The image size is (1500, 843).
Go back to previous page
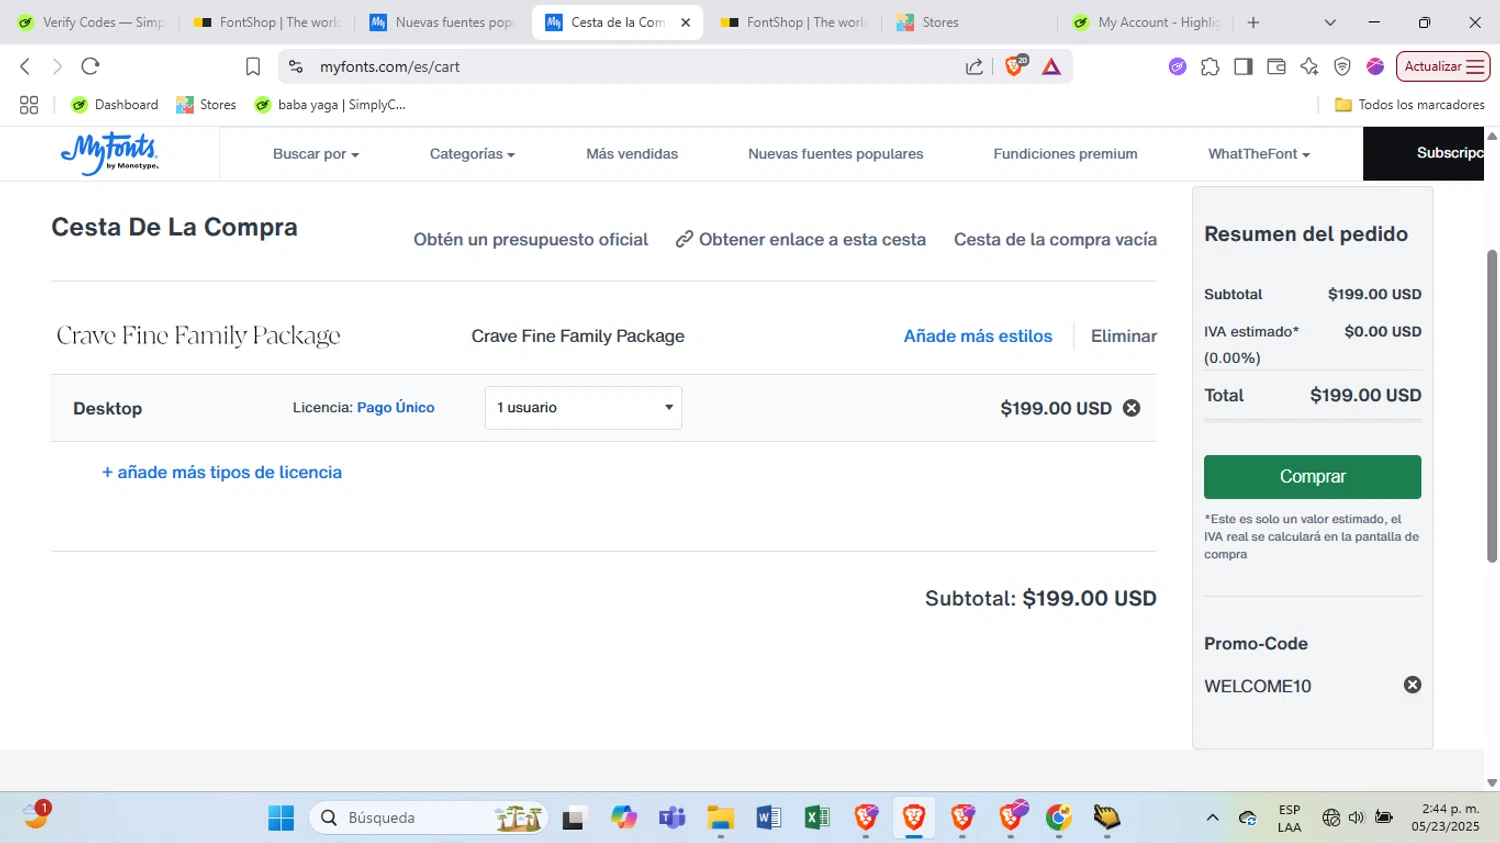click(25, 66)
